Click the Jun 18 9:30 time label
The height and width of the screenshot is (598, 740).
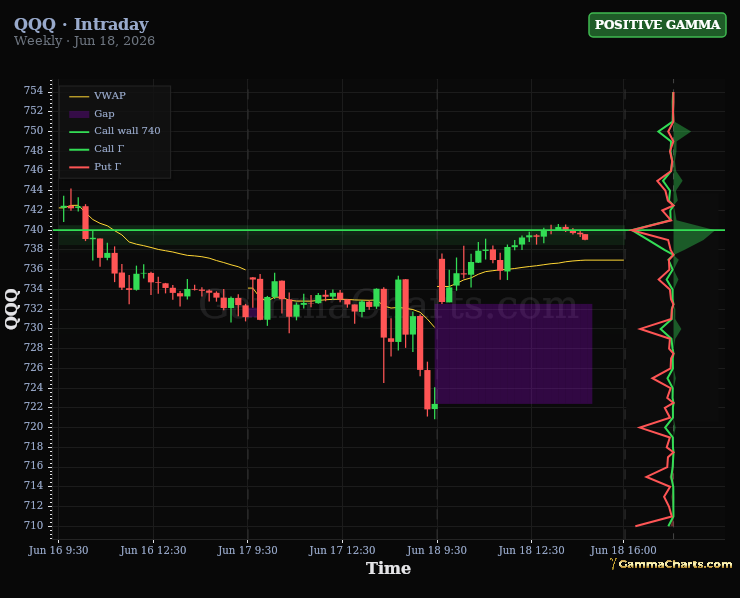coord(437,550)
